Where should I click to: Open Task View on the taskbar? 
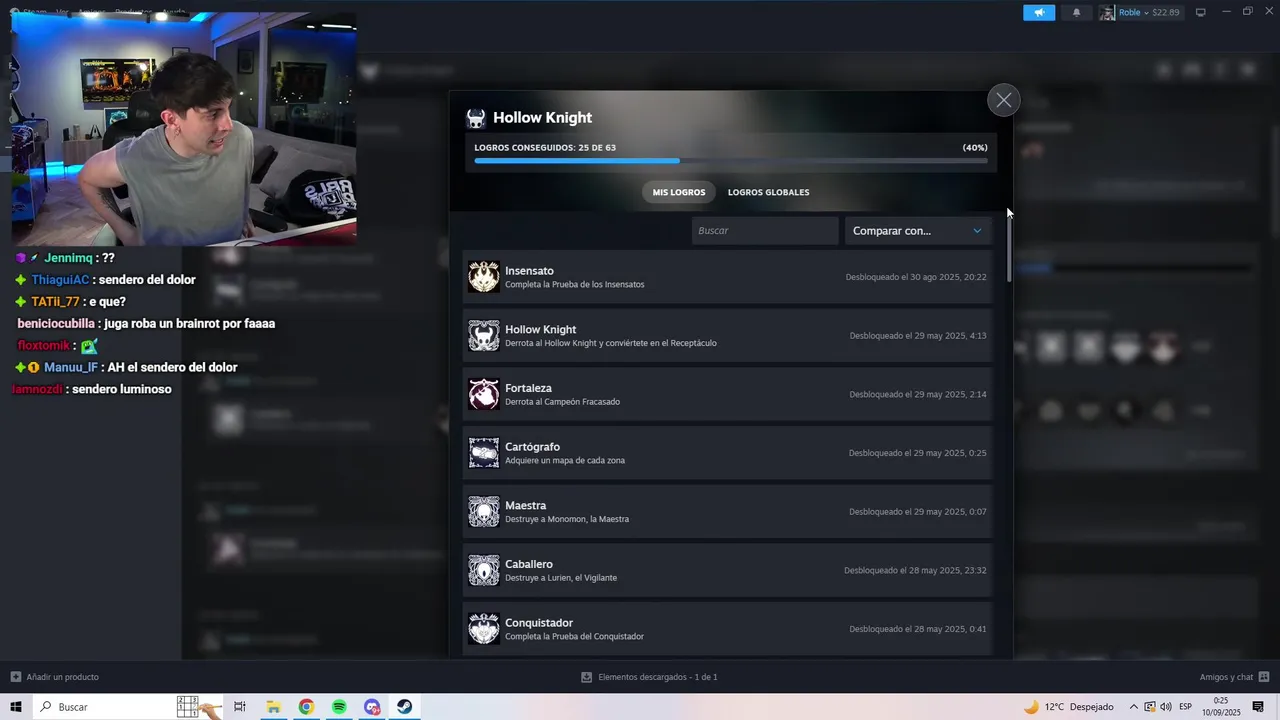point(240,707)
